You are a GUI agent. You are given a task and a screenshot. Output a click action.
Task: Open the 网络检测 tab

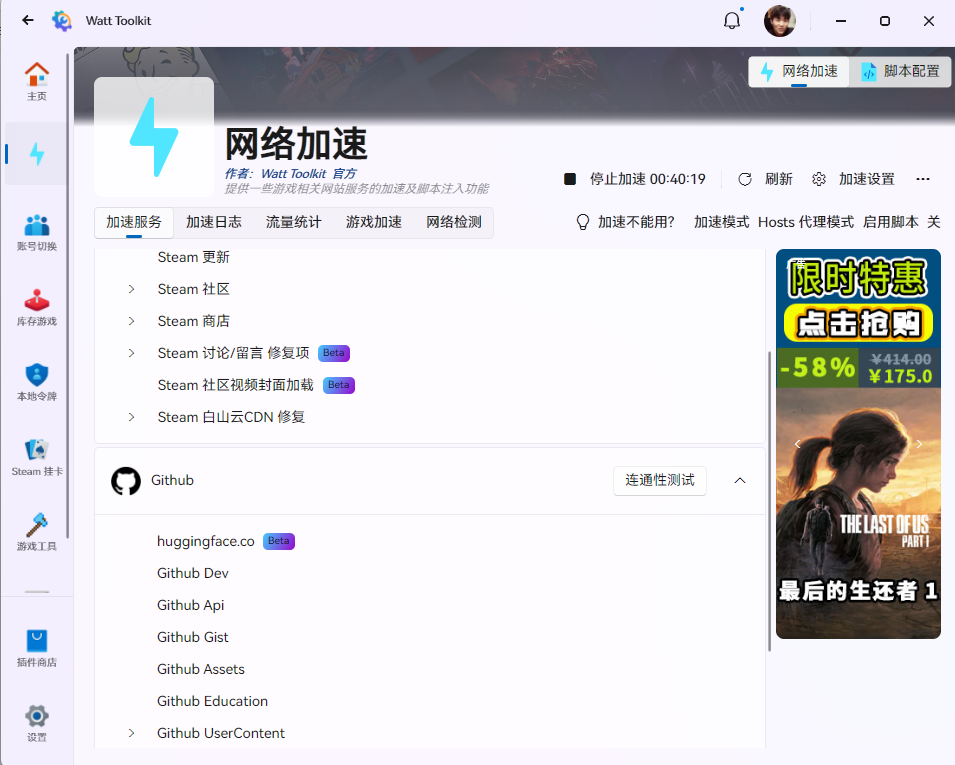454,222
